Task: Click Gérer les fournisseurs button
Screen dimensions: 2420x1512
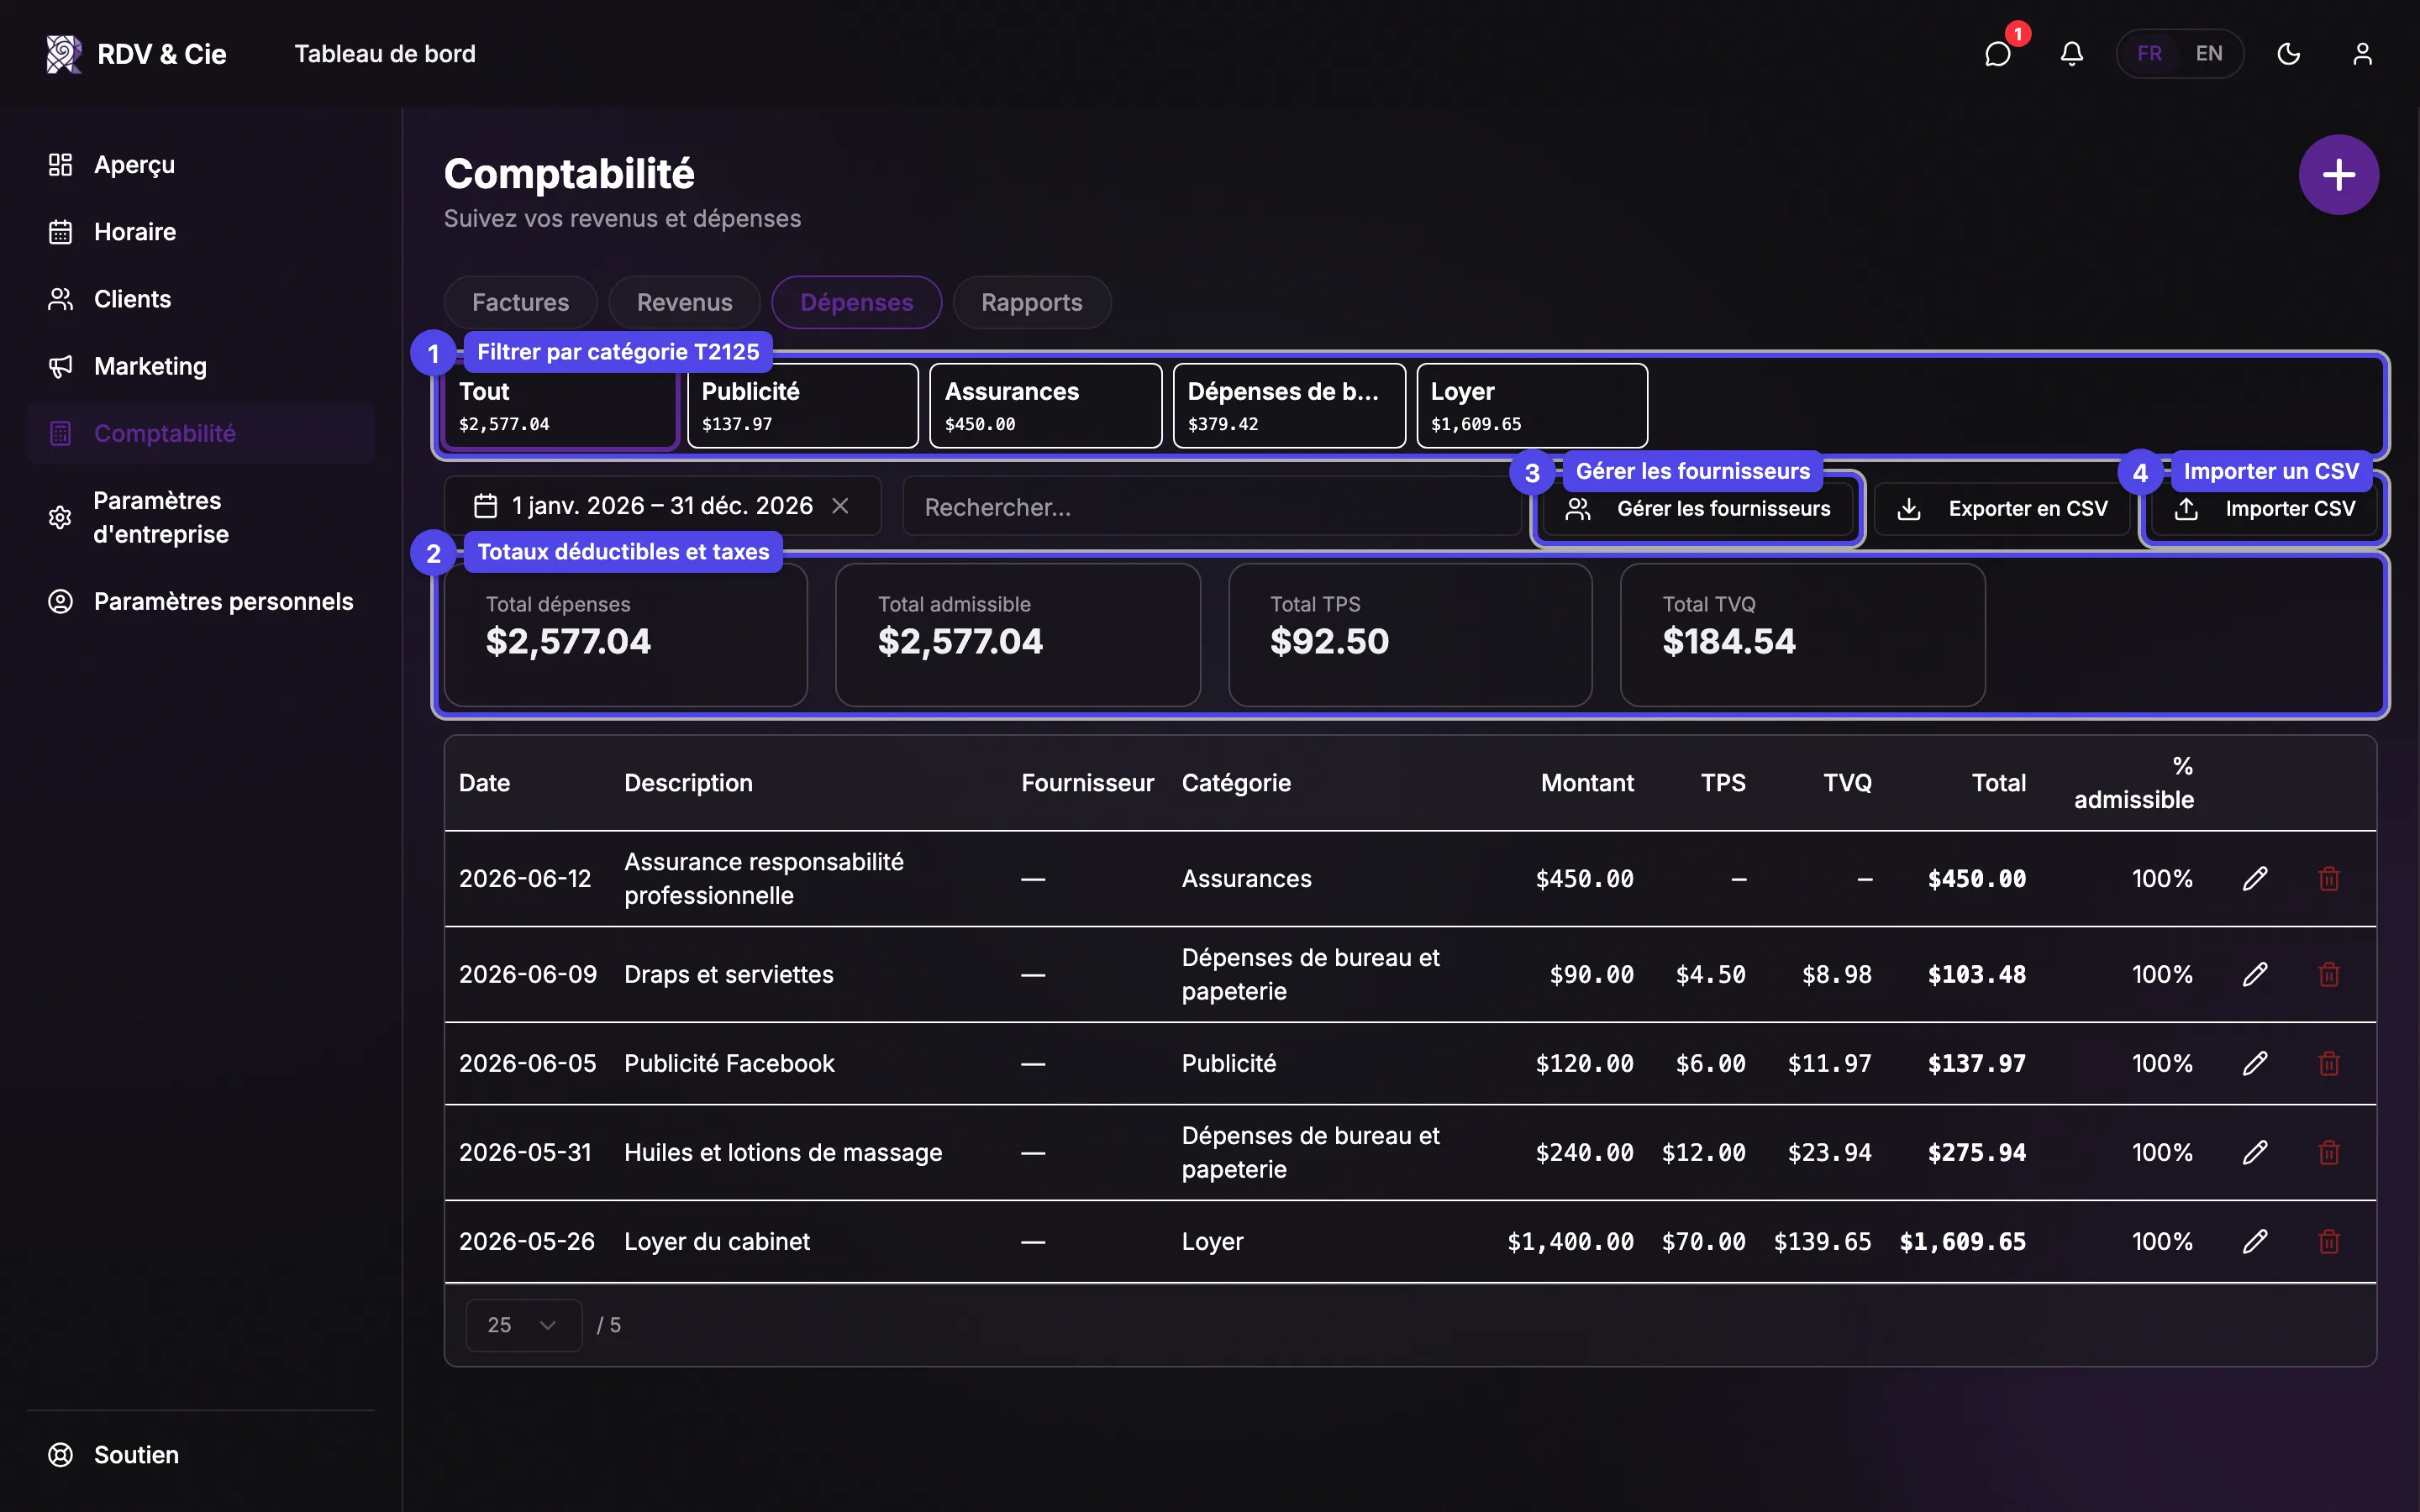Action: pyautogui.click(x=1698, y=509)
